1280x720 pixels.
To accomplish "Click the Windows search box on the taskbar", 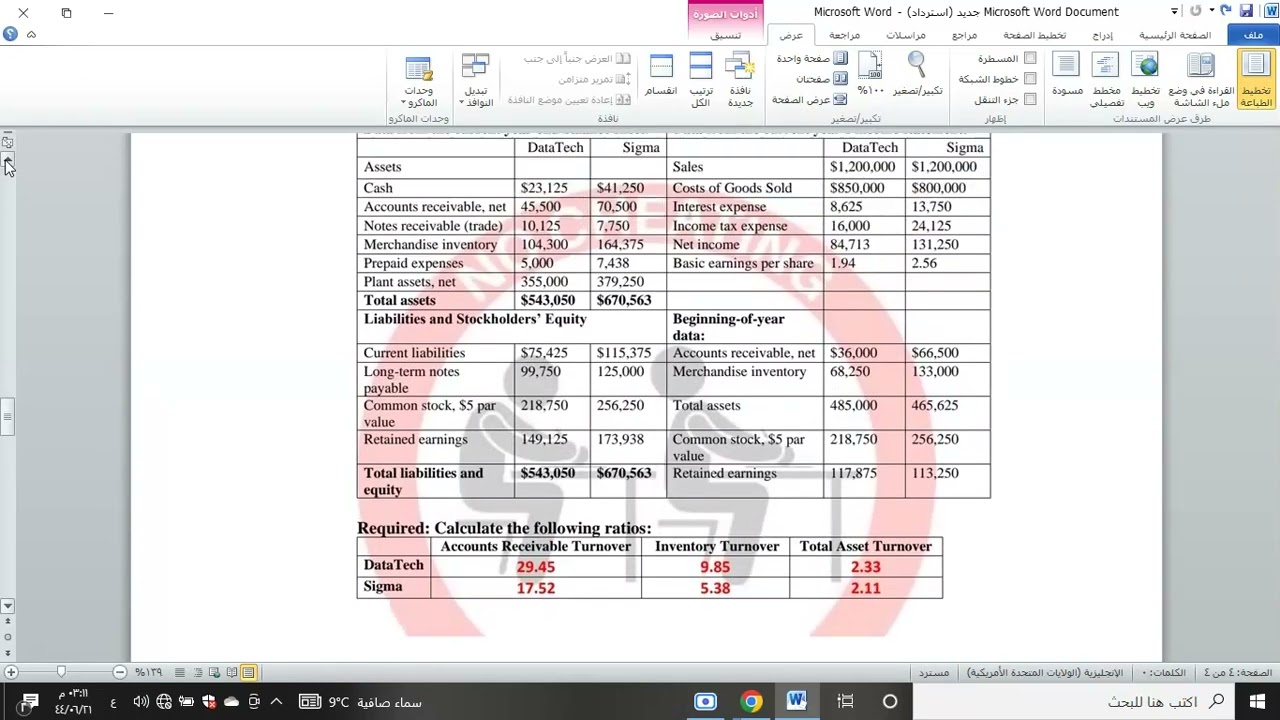I will 1073,702.
